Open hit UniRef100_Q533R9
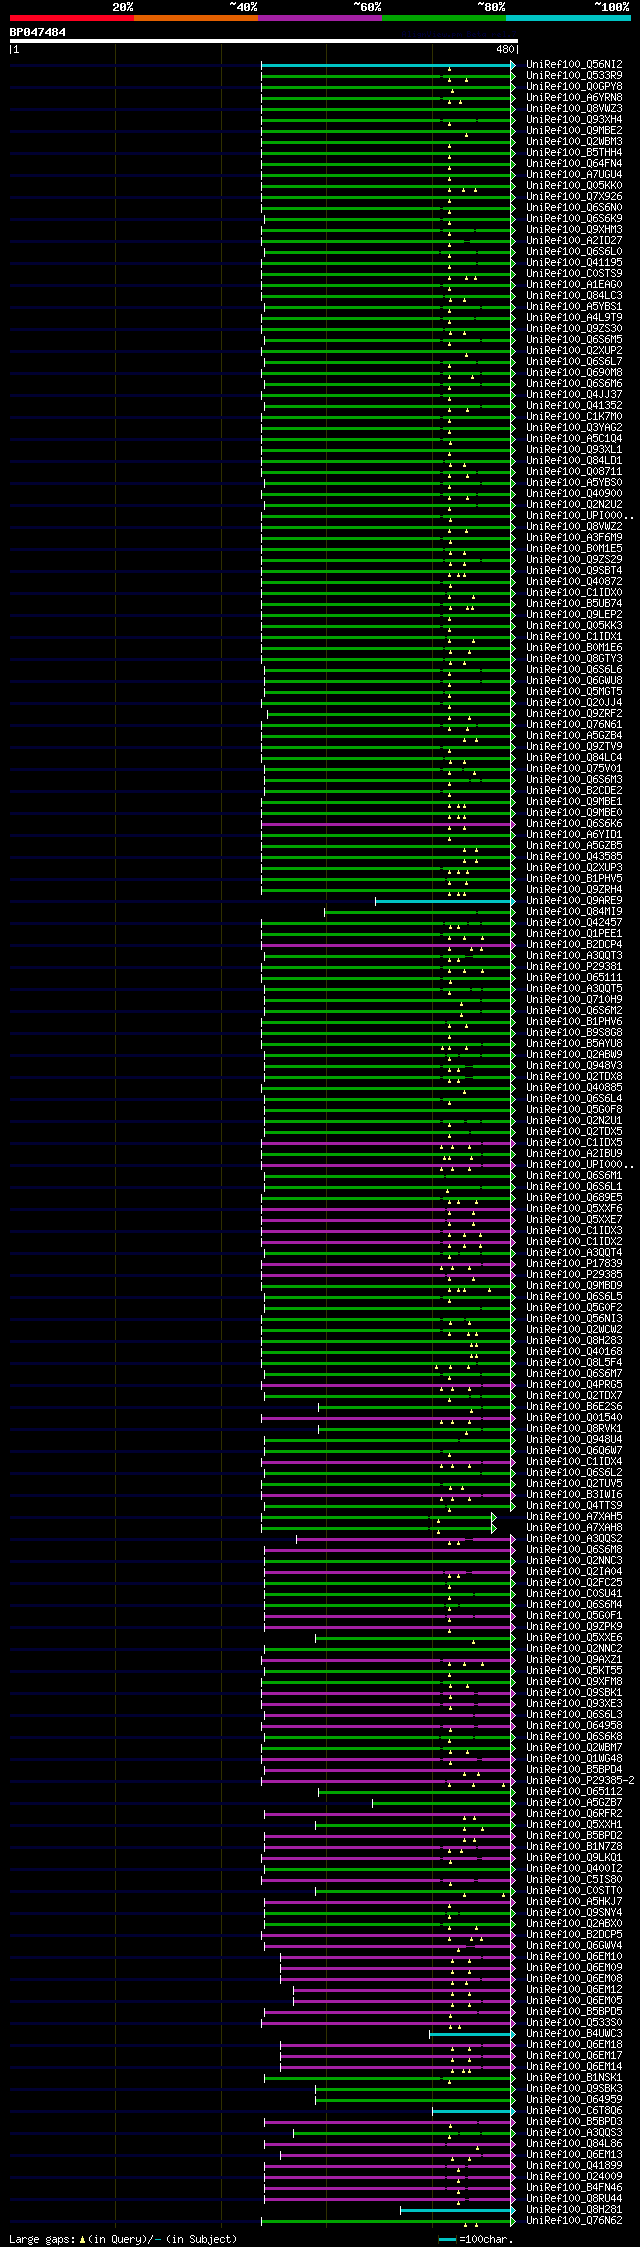The height and width of the screenshot is (2247, 640). 574,75
